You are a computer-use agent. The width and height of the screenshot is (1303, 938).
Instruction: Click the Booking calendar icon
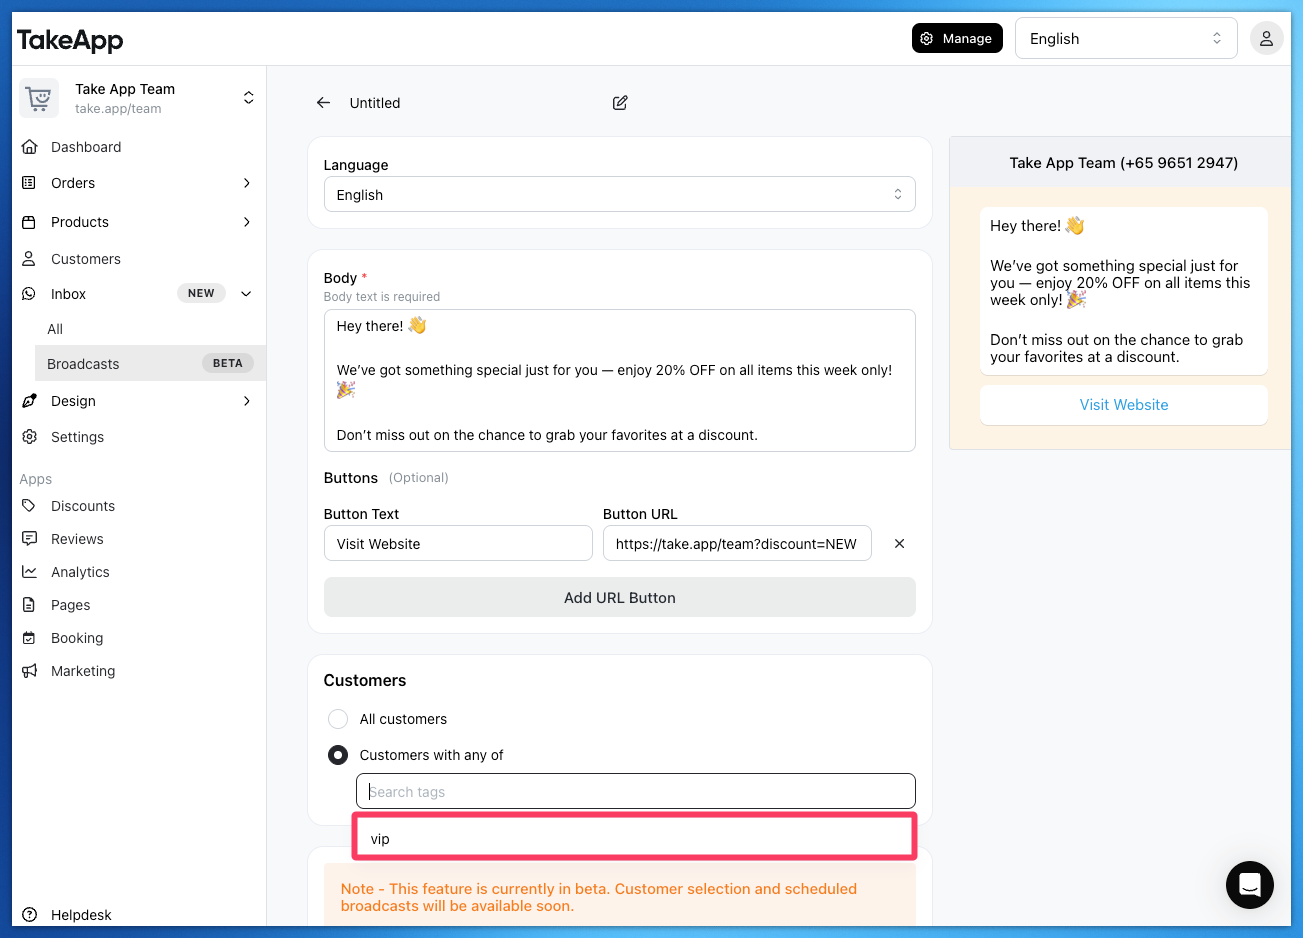30,638
